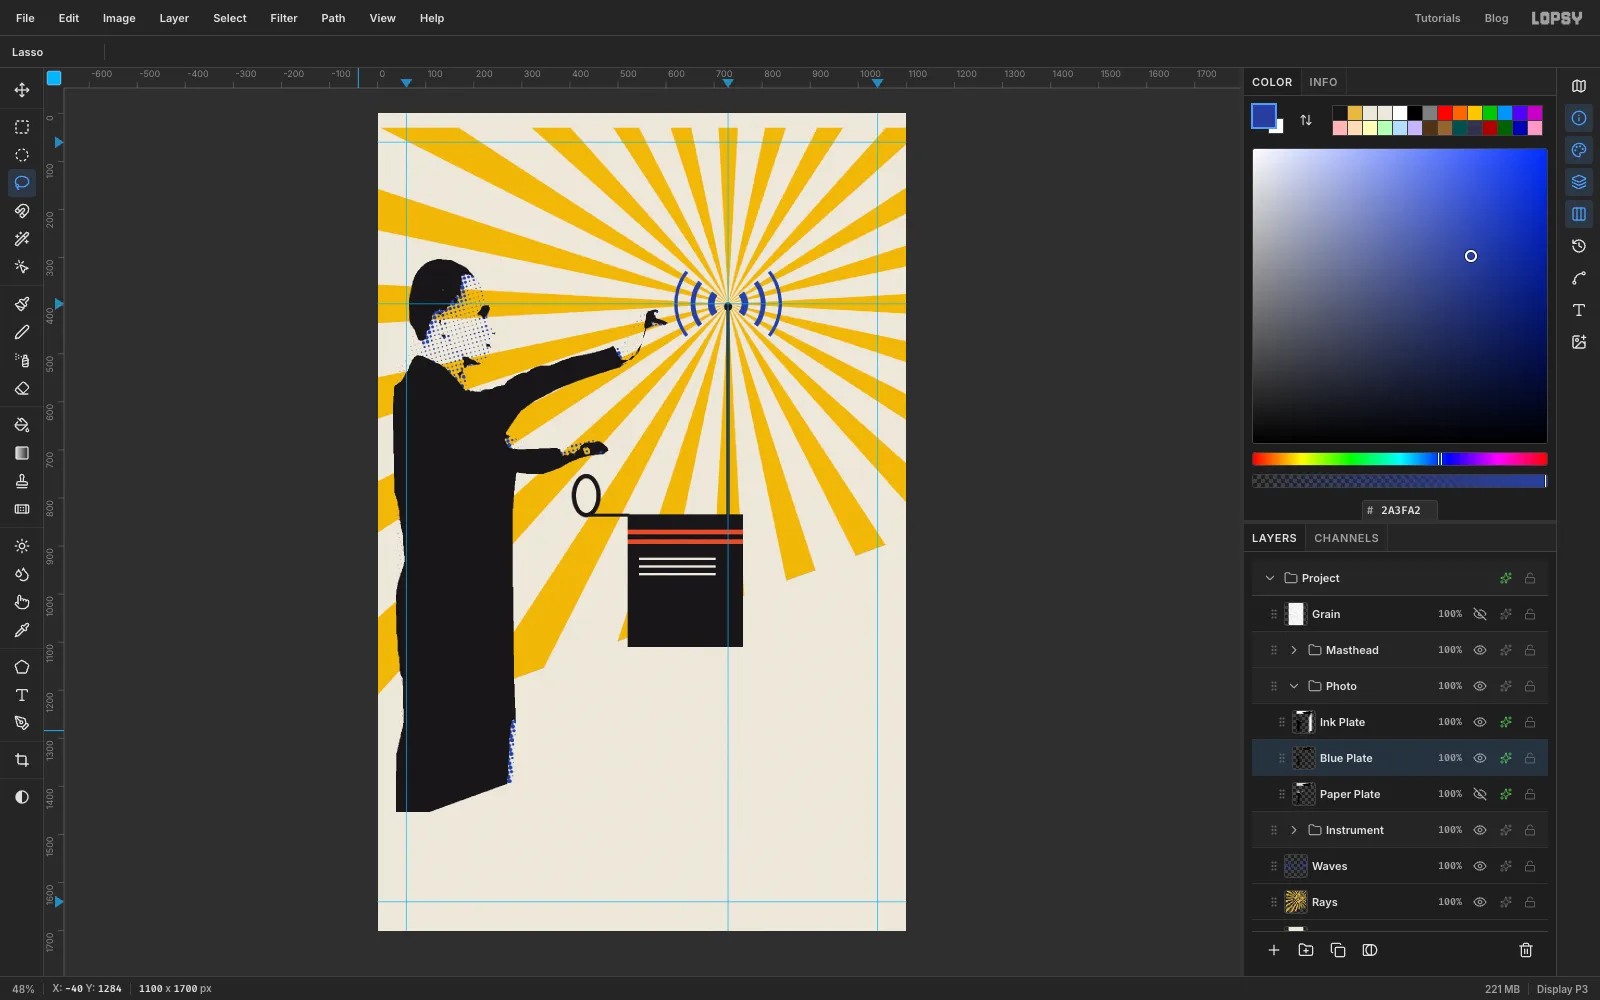Click the swap colors arrows icon
Screen dimensions: 1600x1000
(1306, 120)
